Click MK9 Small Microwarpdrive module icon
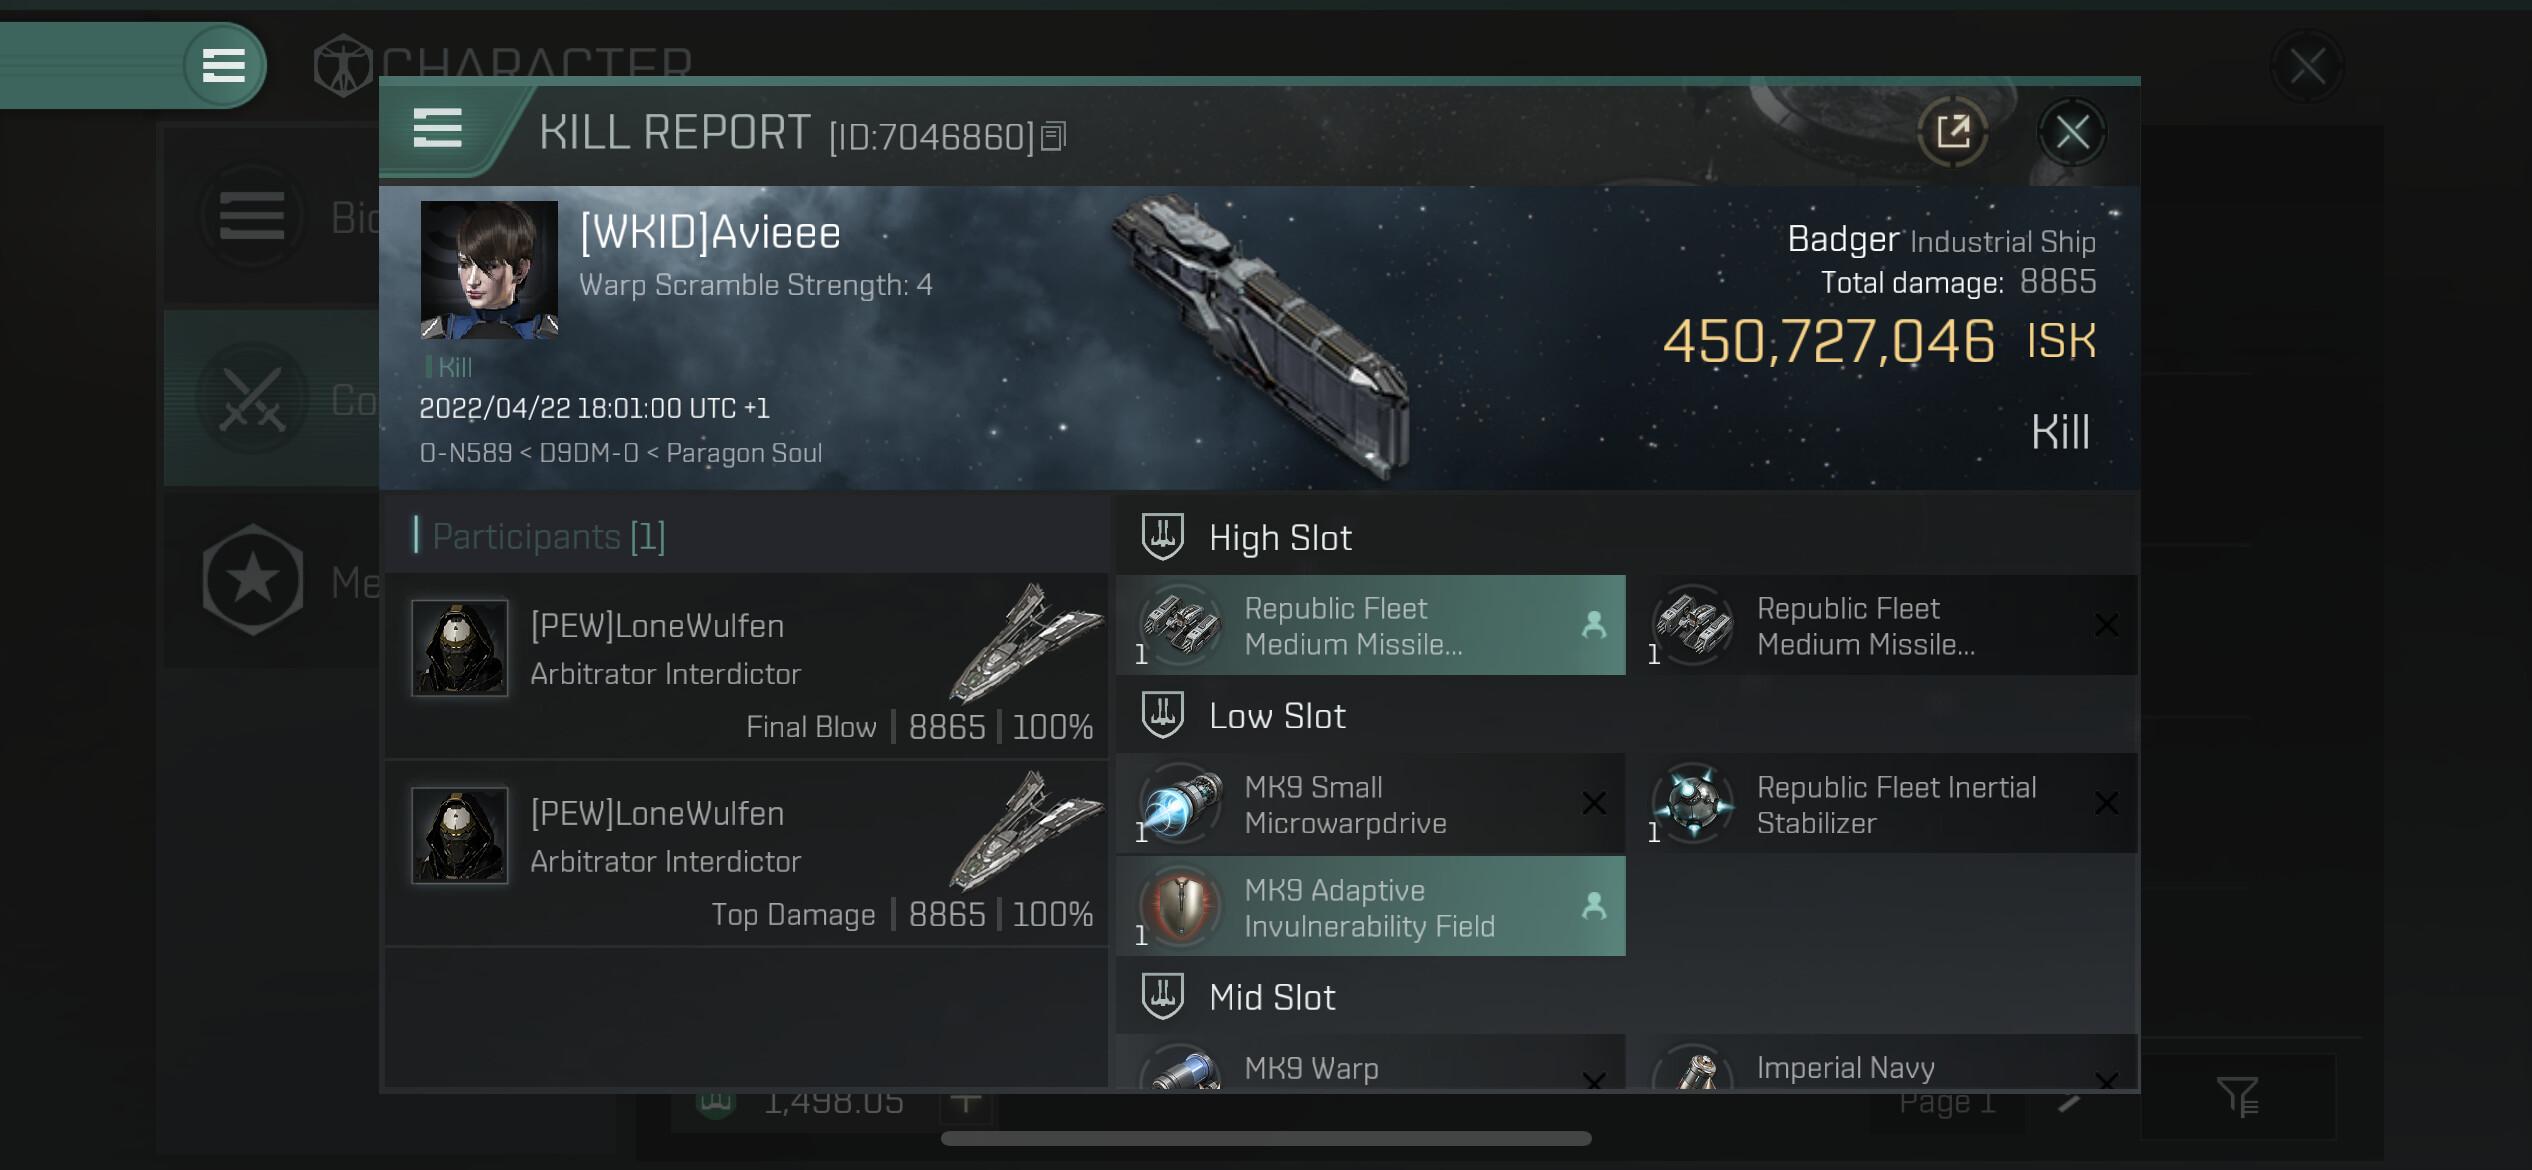The height and width of the screenshot is (1170, 2532). [x=1182, y=803]
